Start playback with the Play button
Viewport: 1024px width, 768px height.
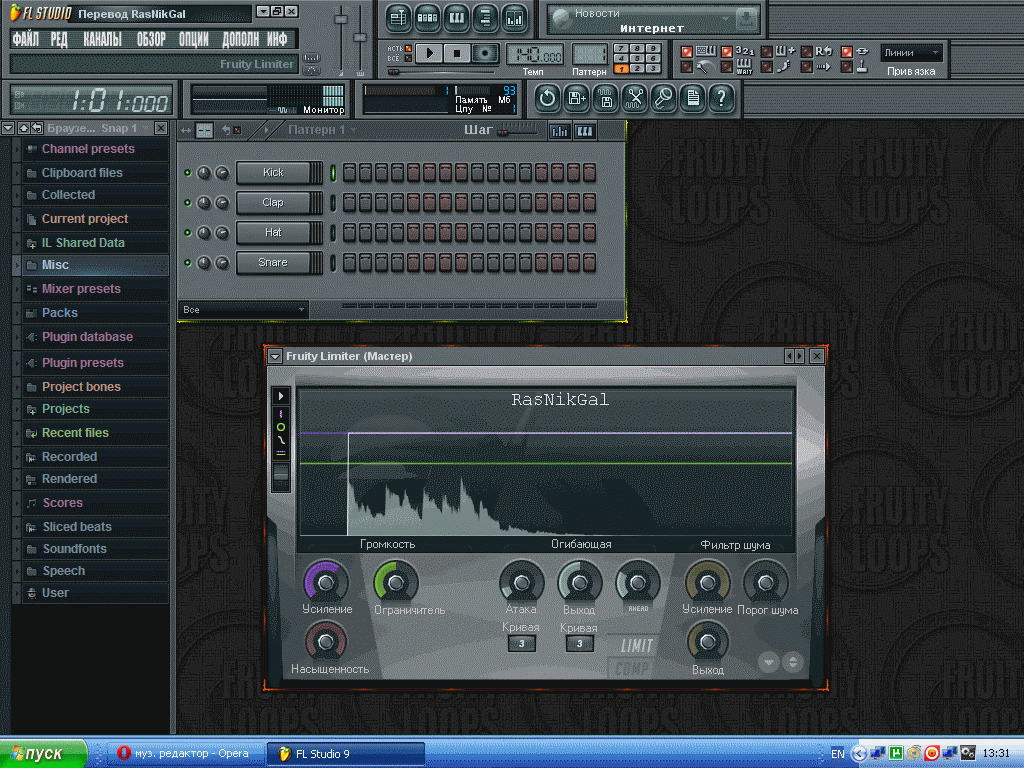[429, 53]
